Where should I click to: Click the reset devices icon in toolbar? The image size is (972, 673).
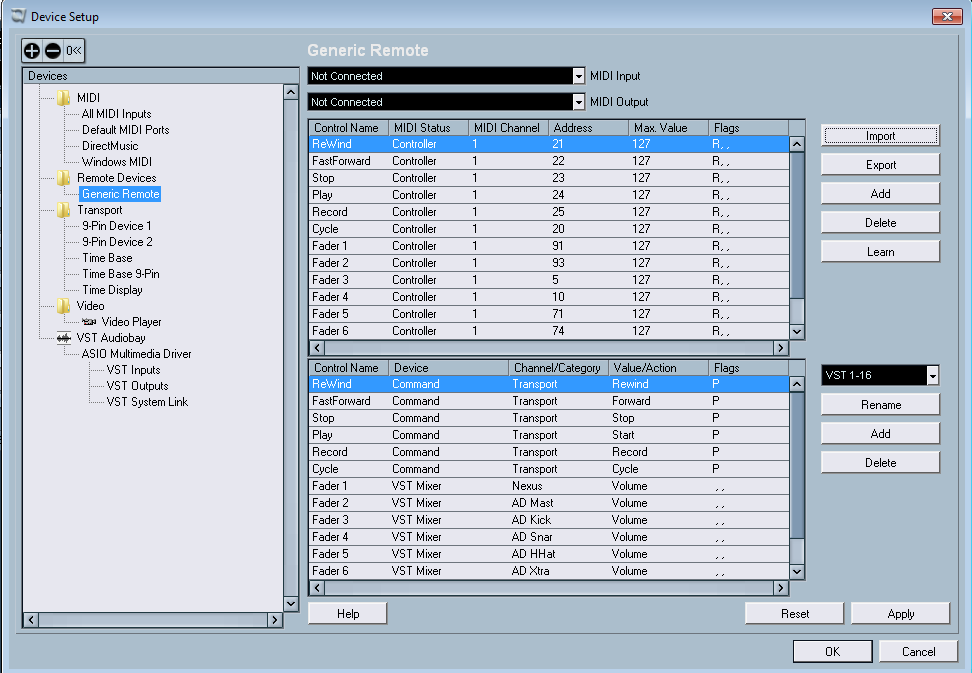(x=74, y=50)
